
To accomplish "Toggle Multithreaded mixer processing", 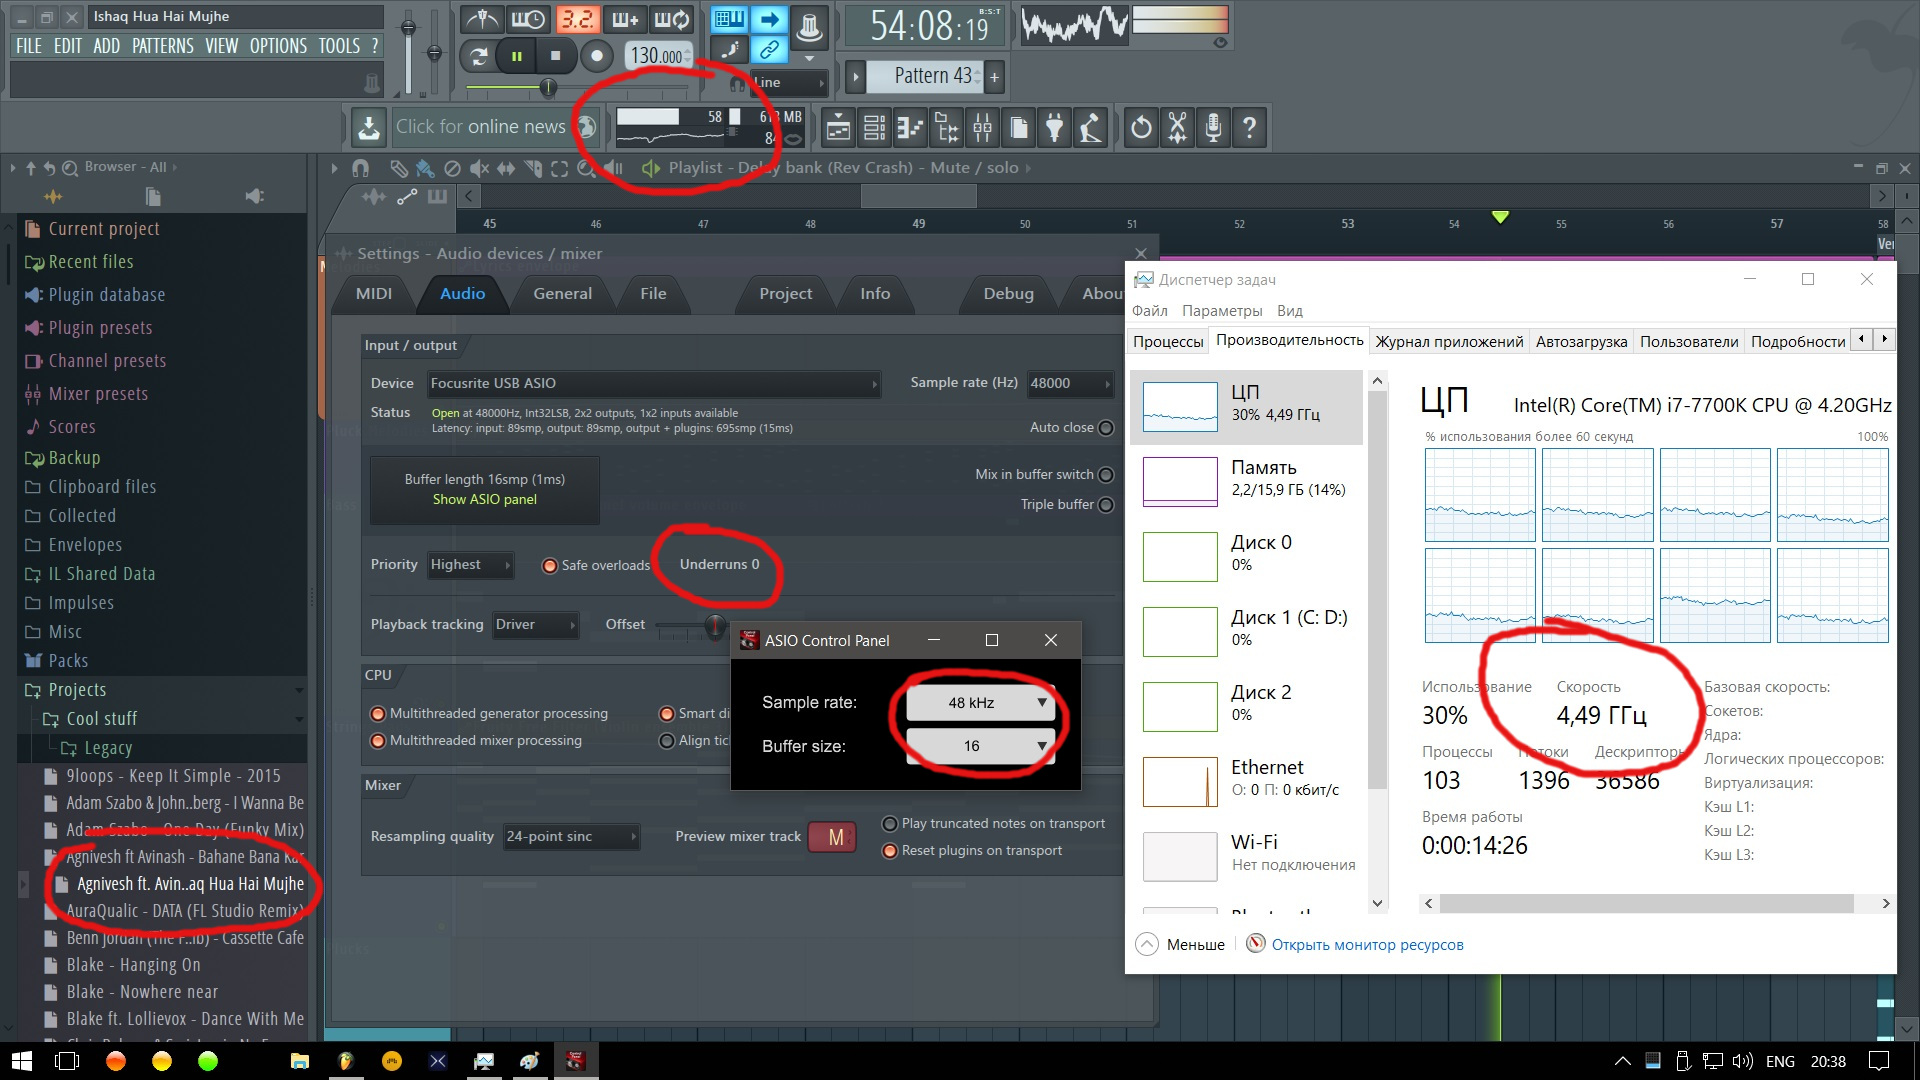I will (379, 741).
